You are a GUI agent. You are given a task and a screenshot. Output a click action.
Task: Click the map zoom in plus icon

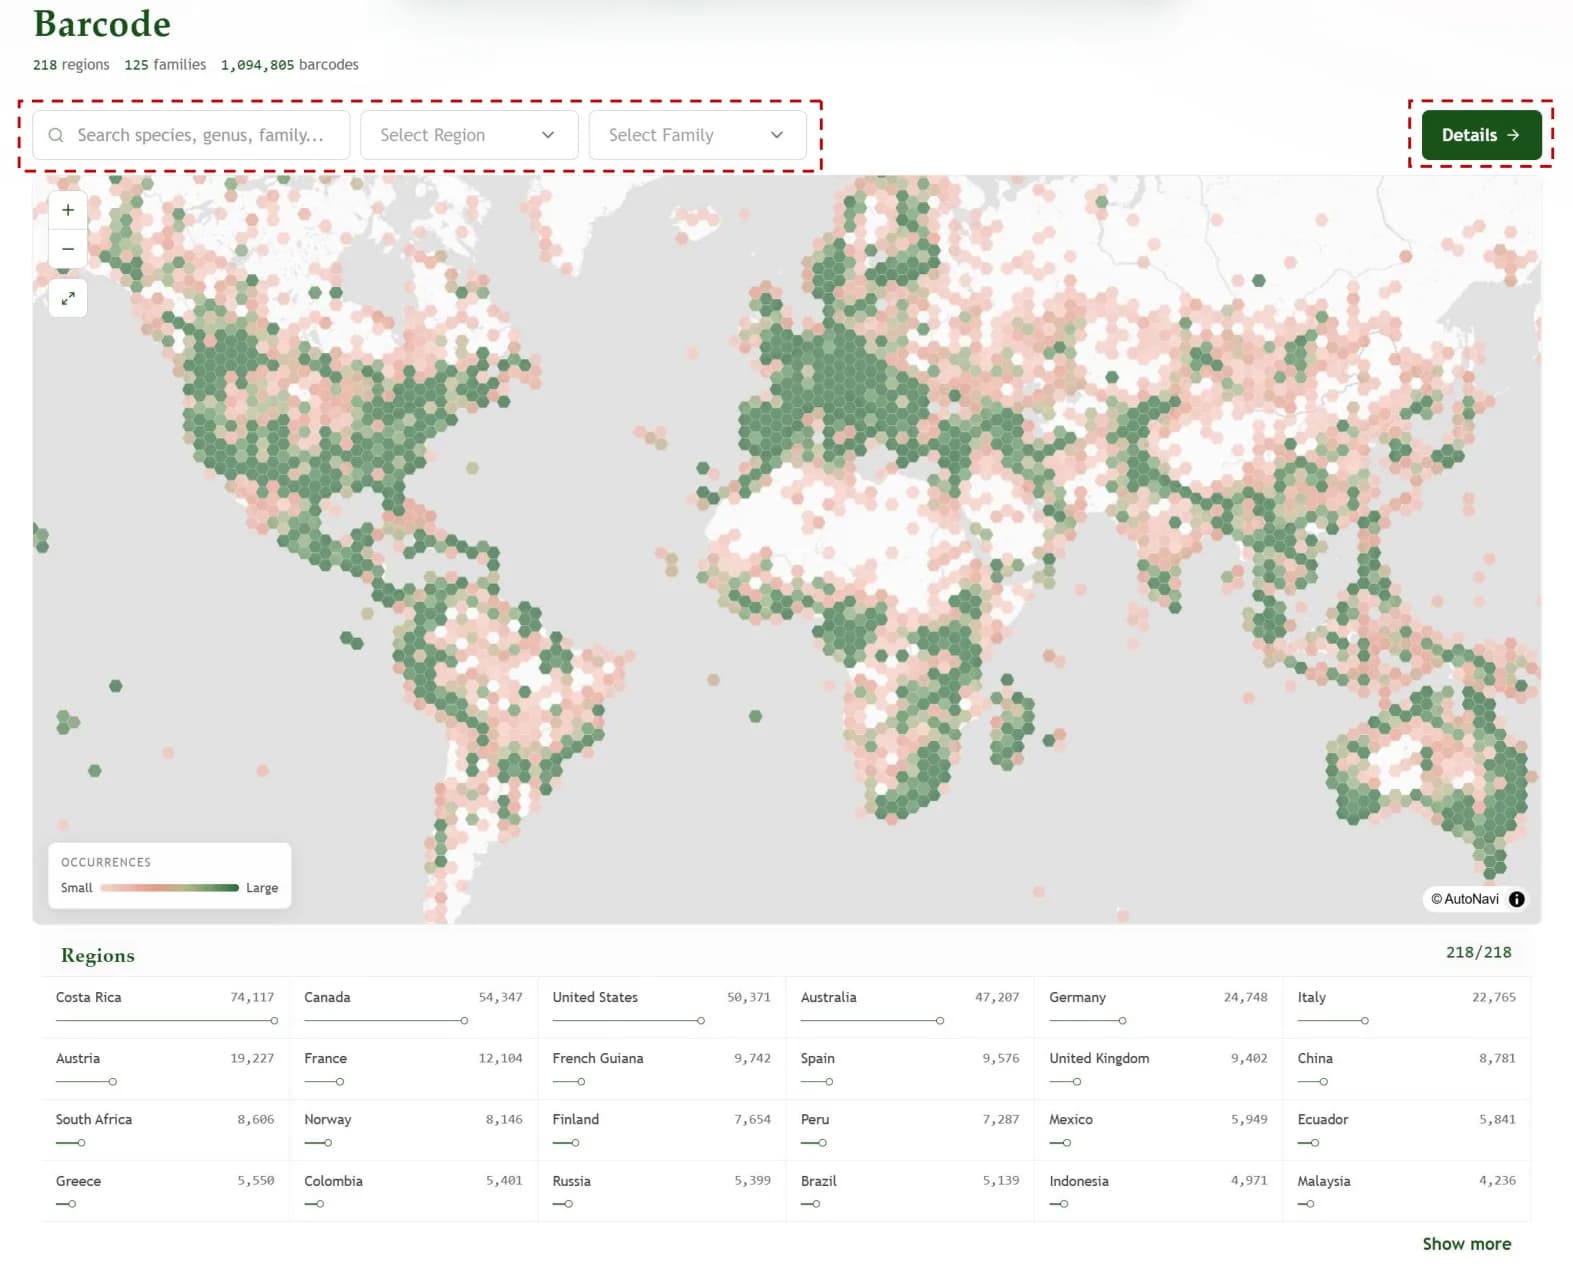pos(68,210)
